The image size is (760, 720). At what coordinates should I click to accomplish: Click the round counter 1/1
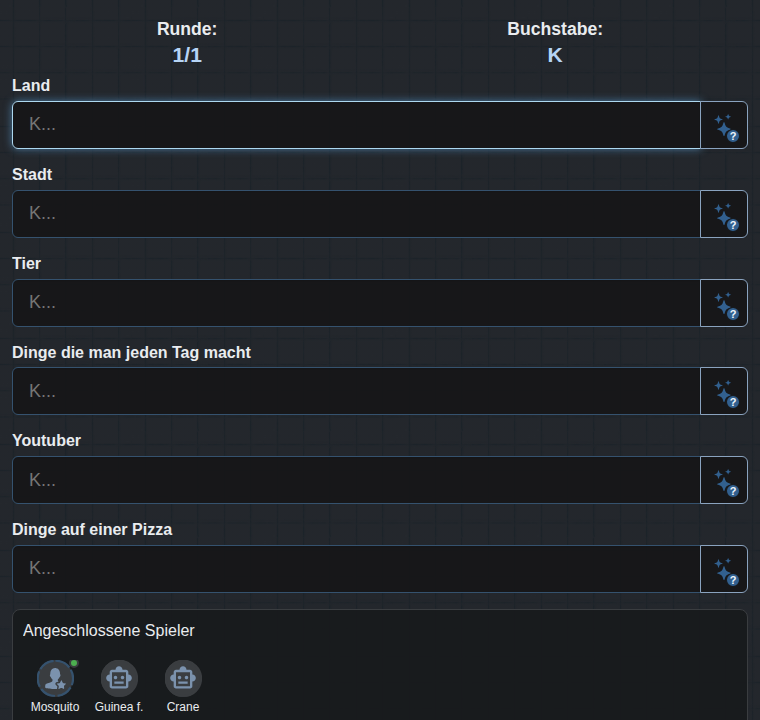[x=187, y=55]
